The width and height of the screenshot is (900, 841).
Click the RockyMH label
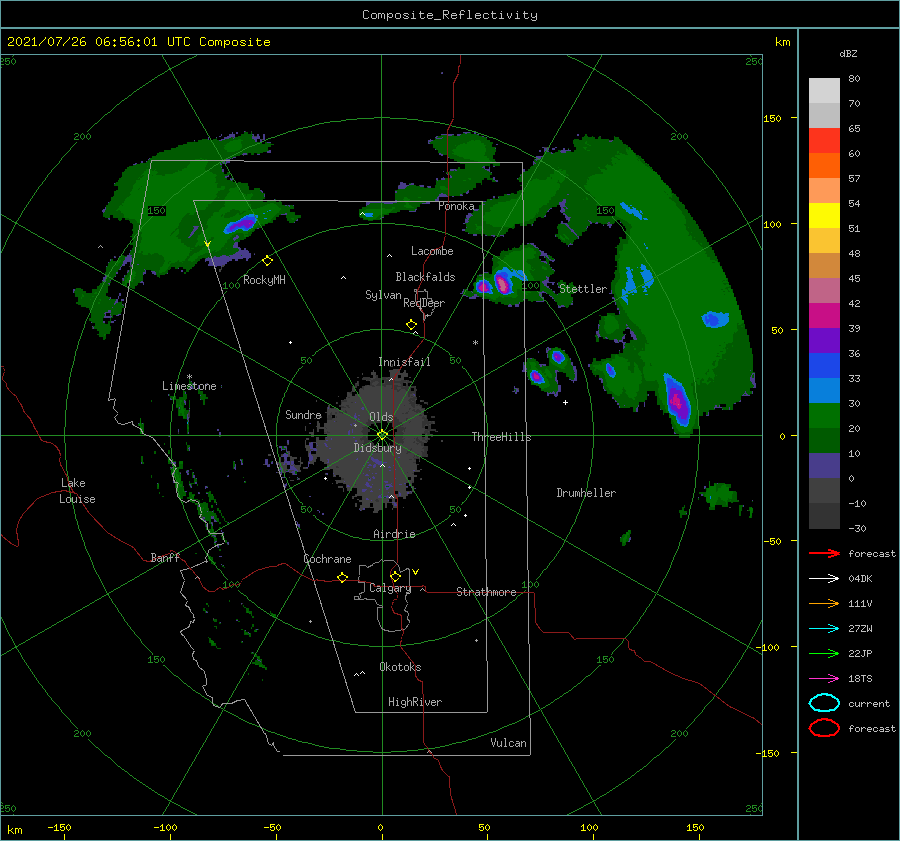264,280
